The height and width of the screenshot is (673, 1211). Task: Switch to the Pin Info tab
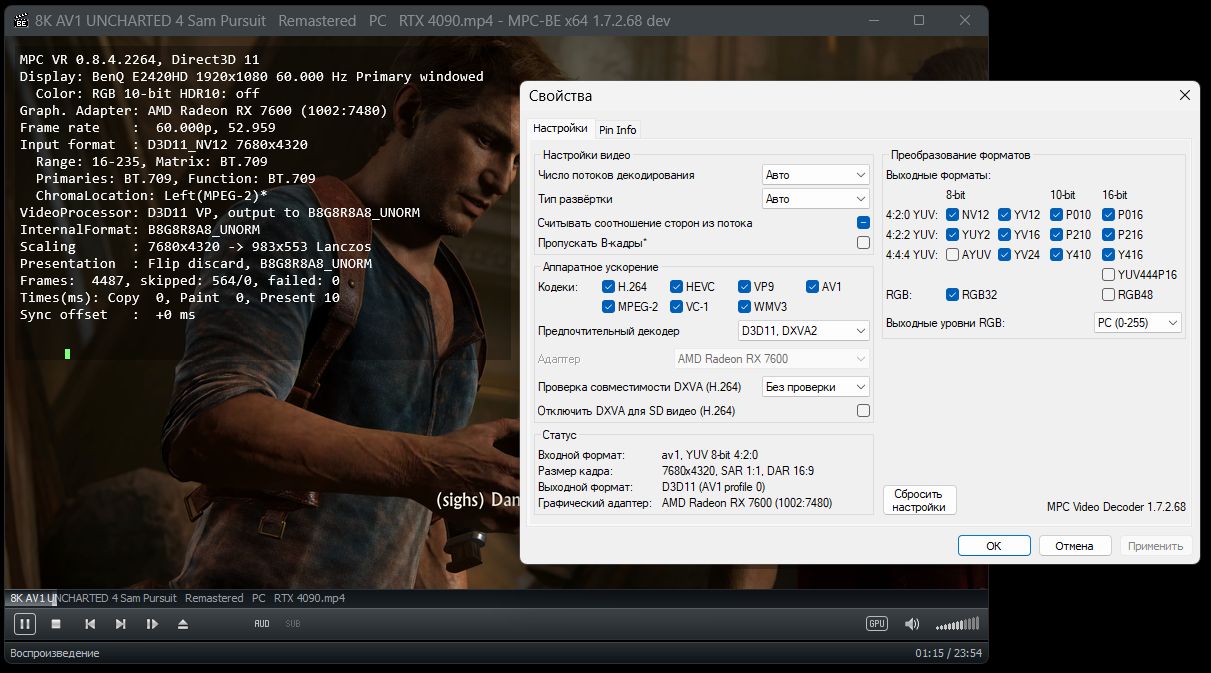(x=617, y=130)
